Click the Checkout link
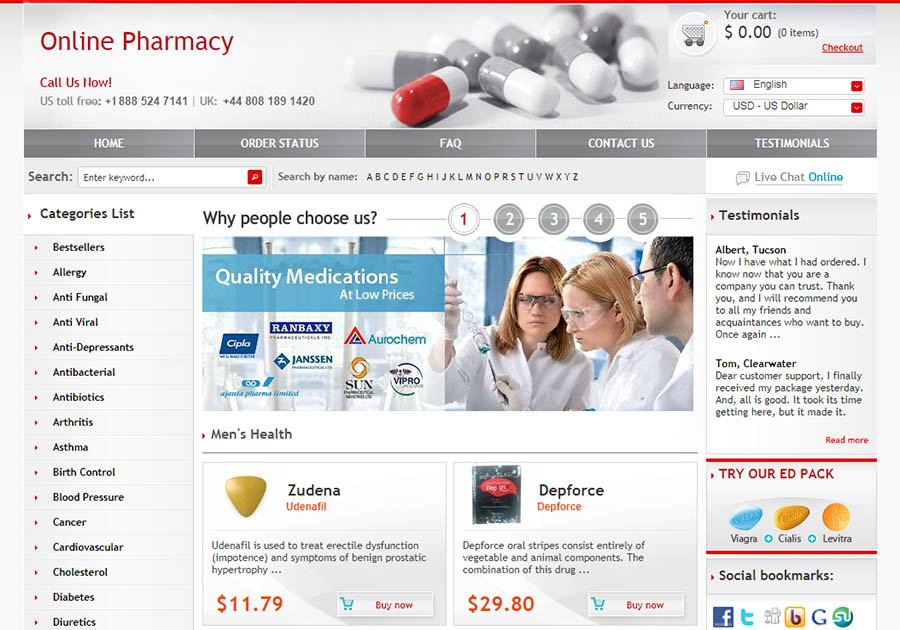The height and width of the screenshot is (630, 900). point(842,48)
